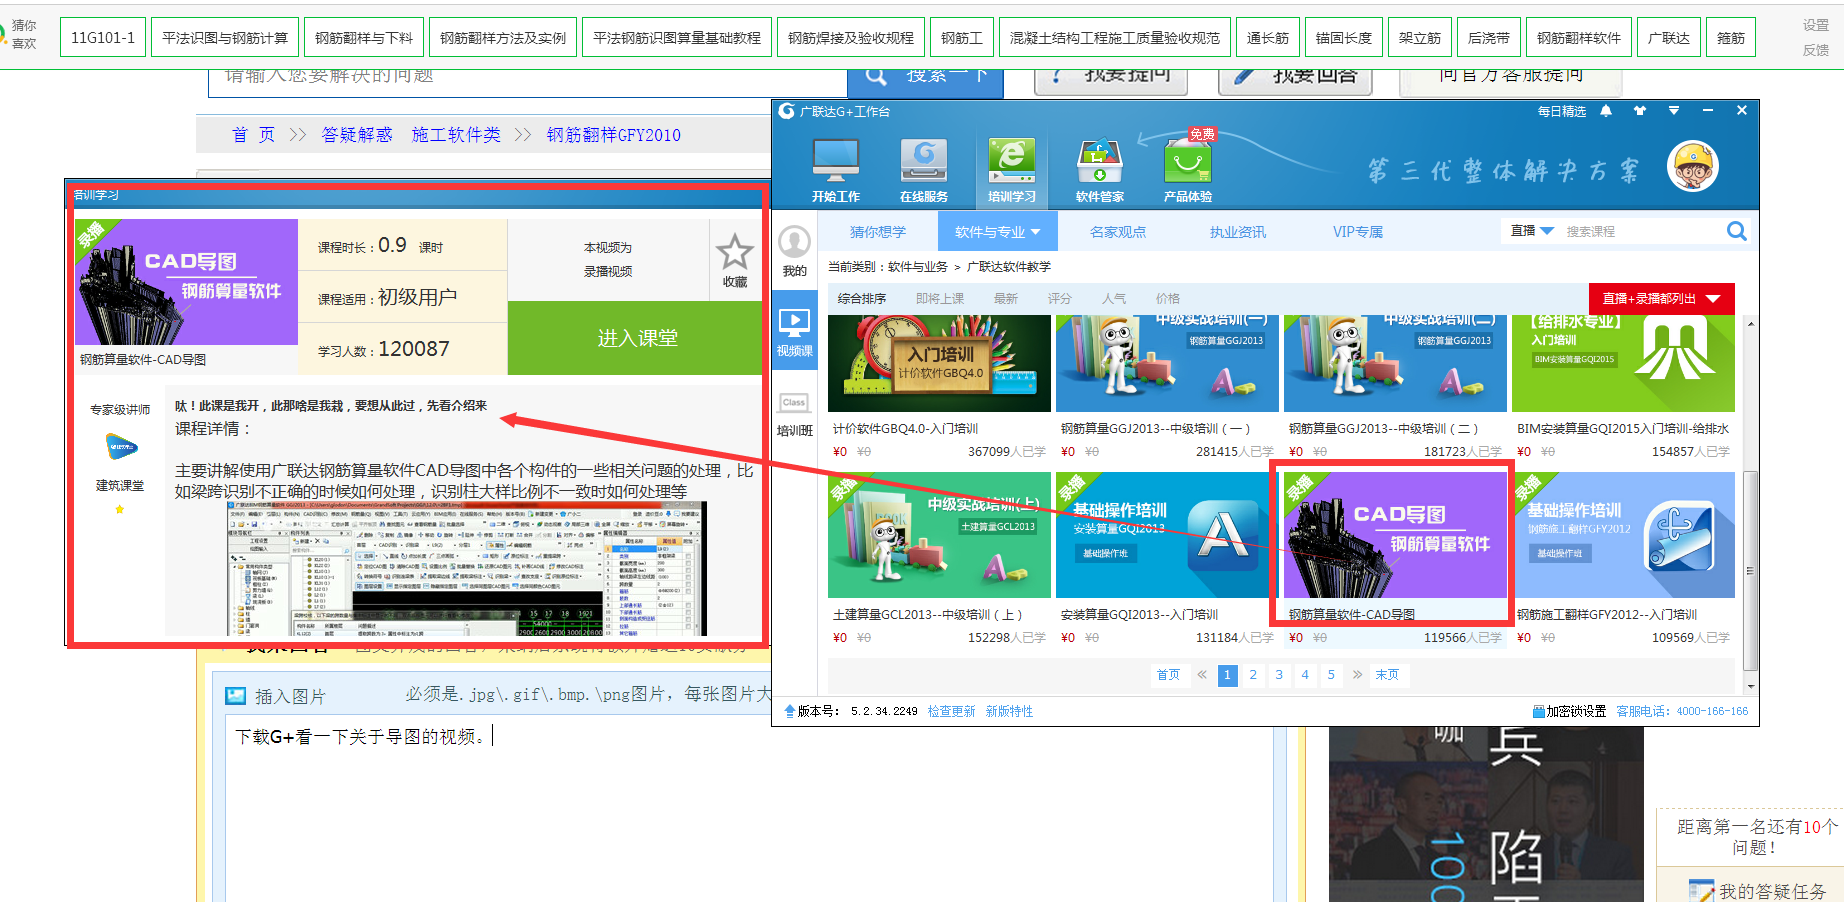Open 钢筋翻样GFY2010 breadcrumb link
The image size is (1844, 902).
click(x=613, y=135)
